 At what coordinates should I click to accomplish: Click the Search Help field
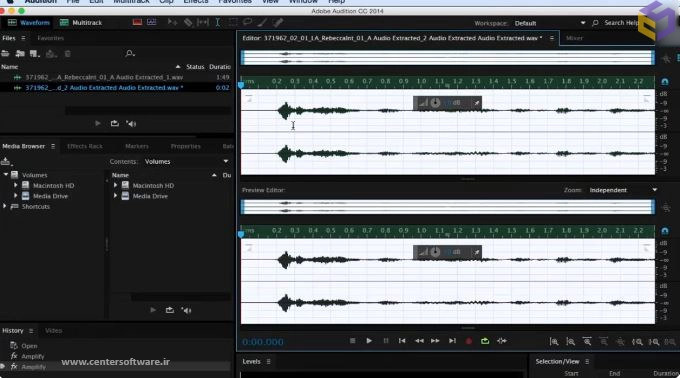click(x=620, y=23)
